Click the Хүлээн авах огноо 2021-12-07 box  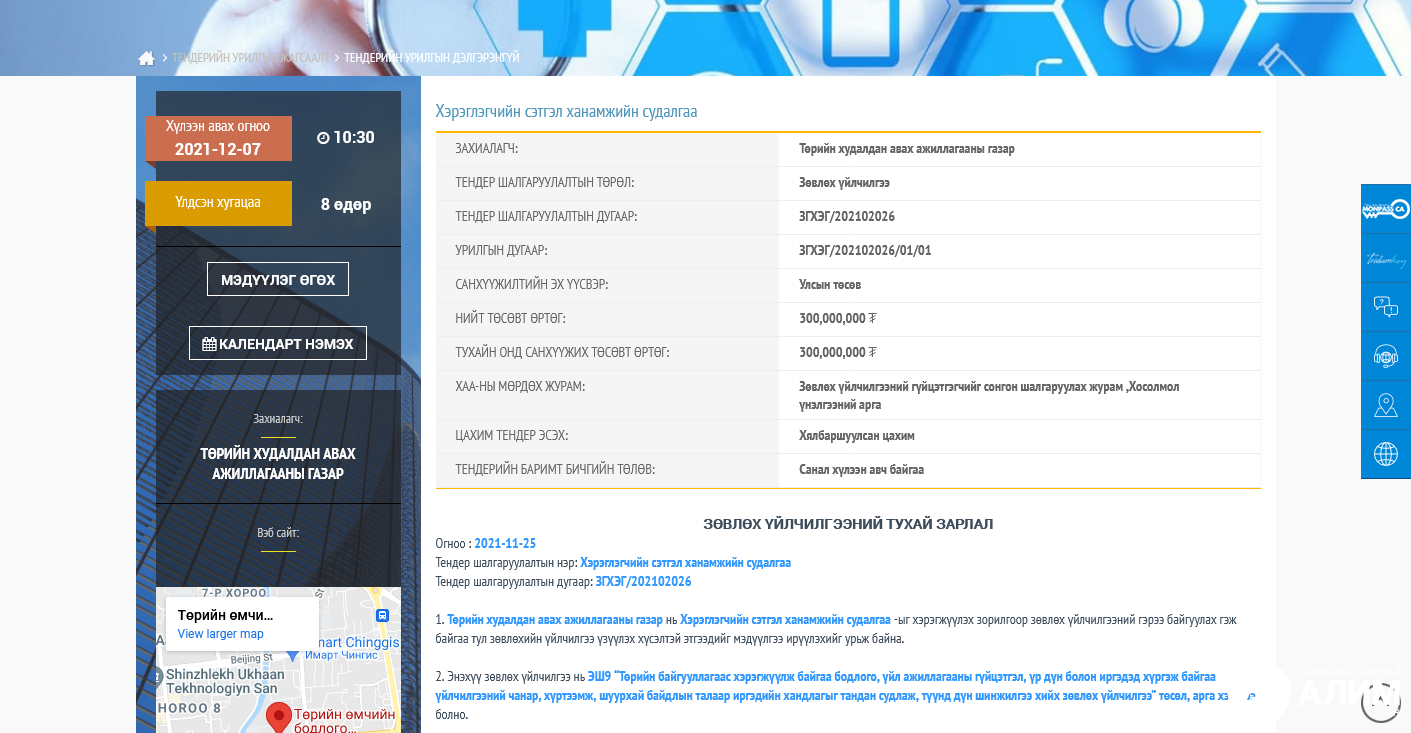pos(218,139)
